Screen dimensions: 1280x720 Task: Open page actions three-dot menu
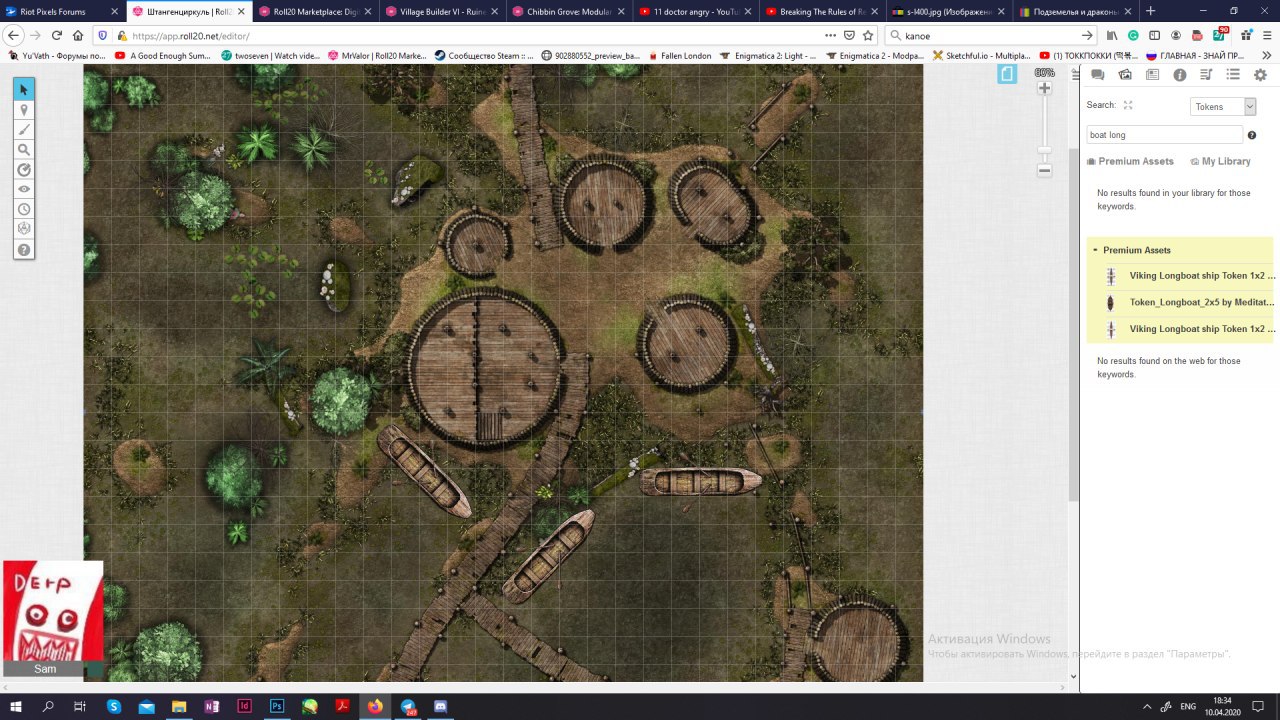(x=831, y=35)
